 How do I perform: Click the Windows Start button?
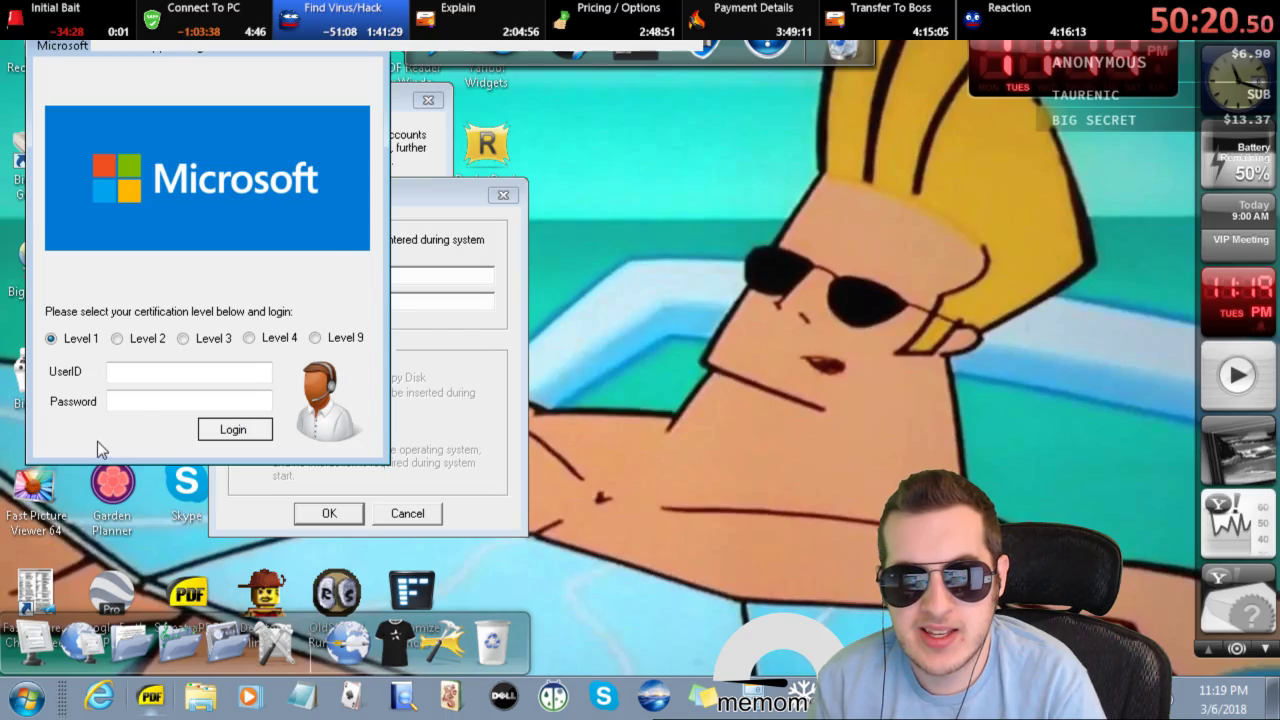25,696
